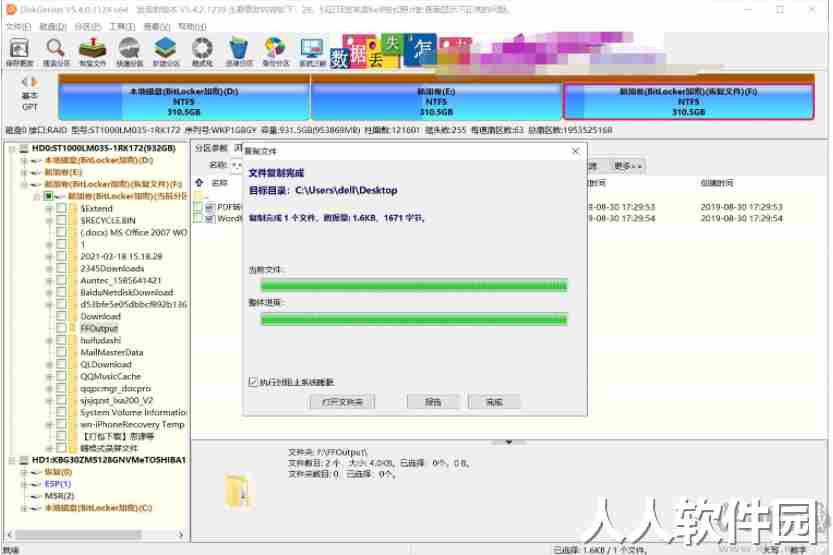833x555 pixels.
Task: Click the drive icon beside MSR(2)
Action: pos(36,496)
